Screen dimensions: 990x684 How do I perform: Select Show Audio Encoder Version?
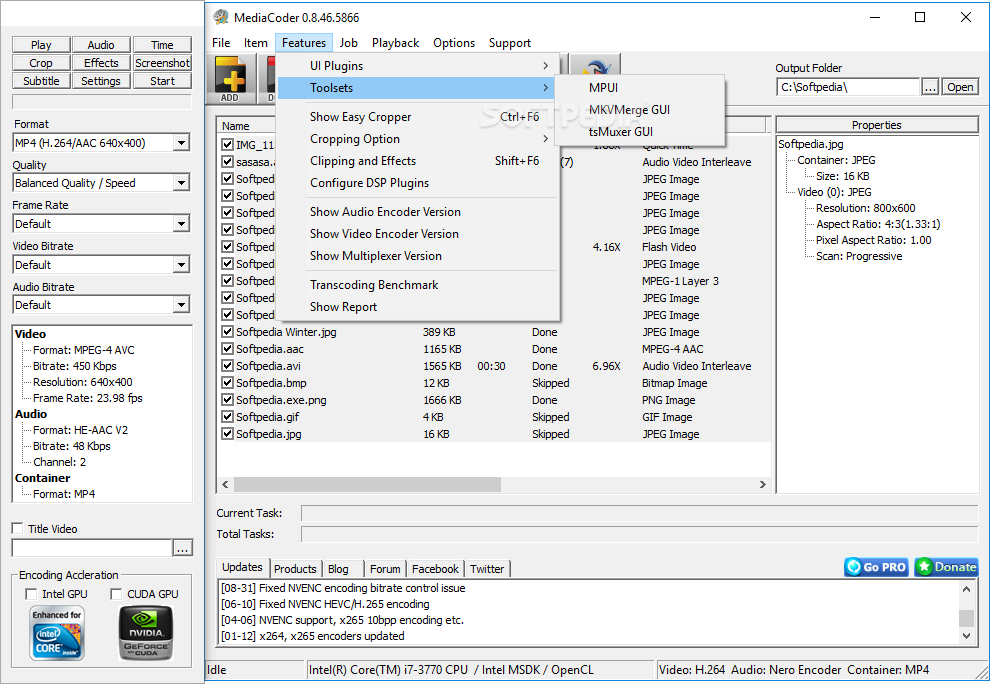pyautogui.click(x=418, y=212)
